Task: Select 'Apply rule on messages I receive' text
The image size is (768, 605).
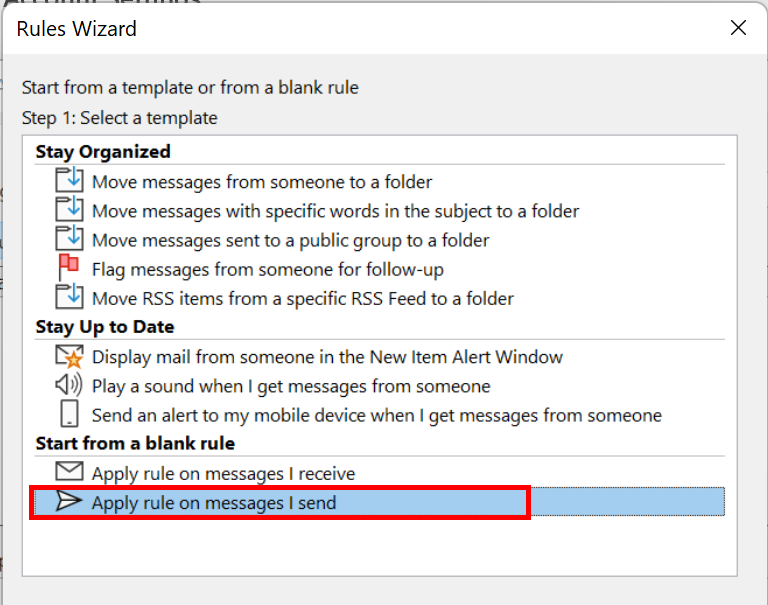Action: 223,473
